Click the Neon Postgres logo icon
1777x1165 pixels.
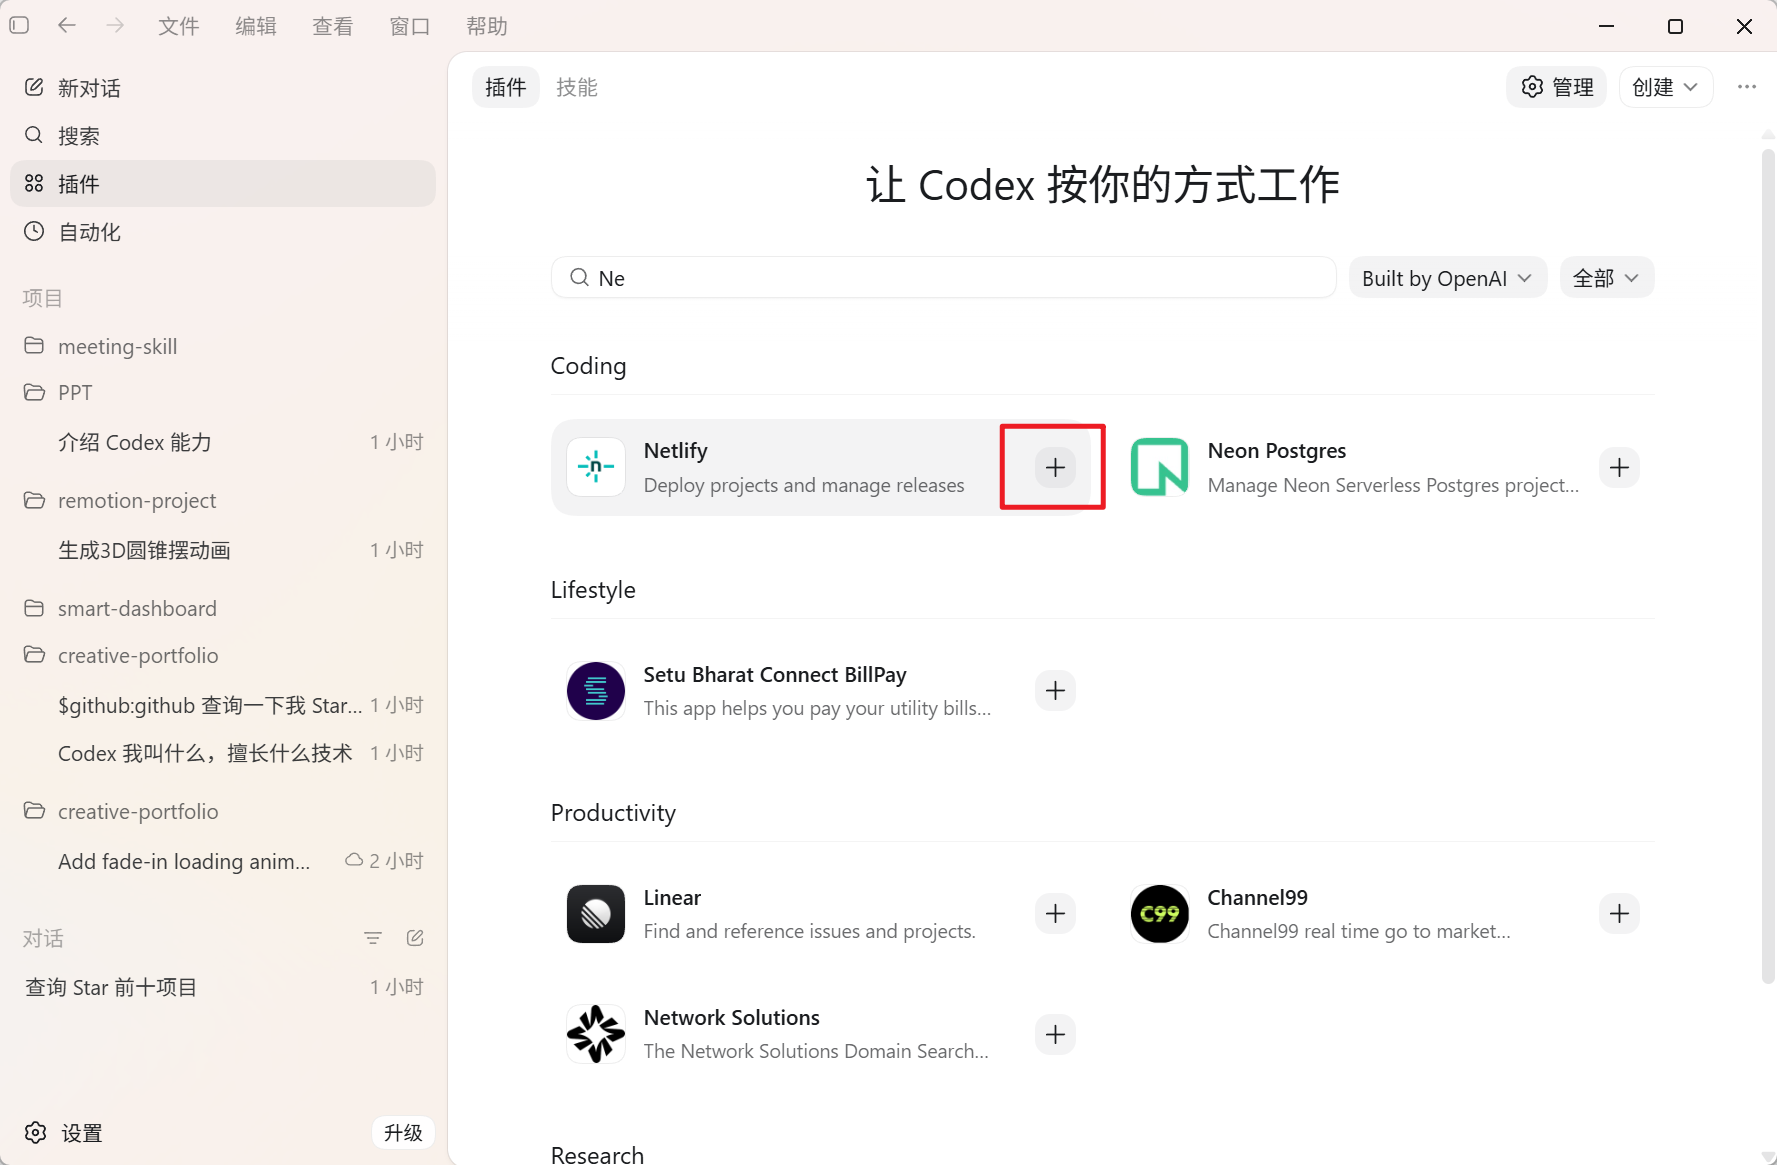[1160, 467]
